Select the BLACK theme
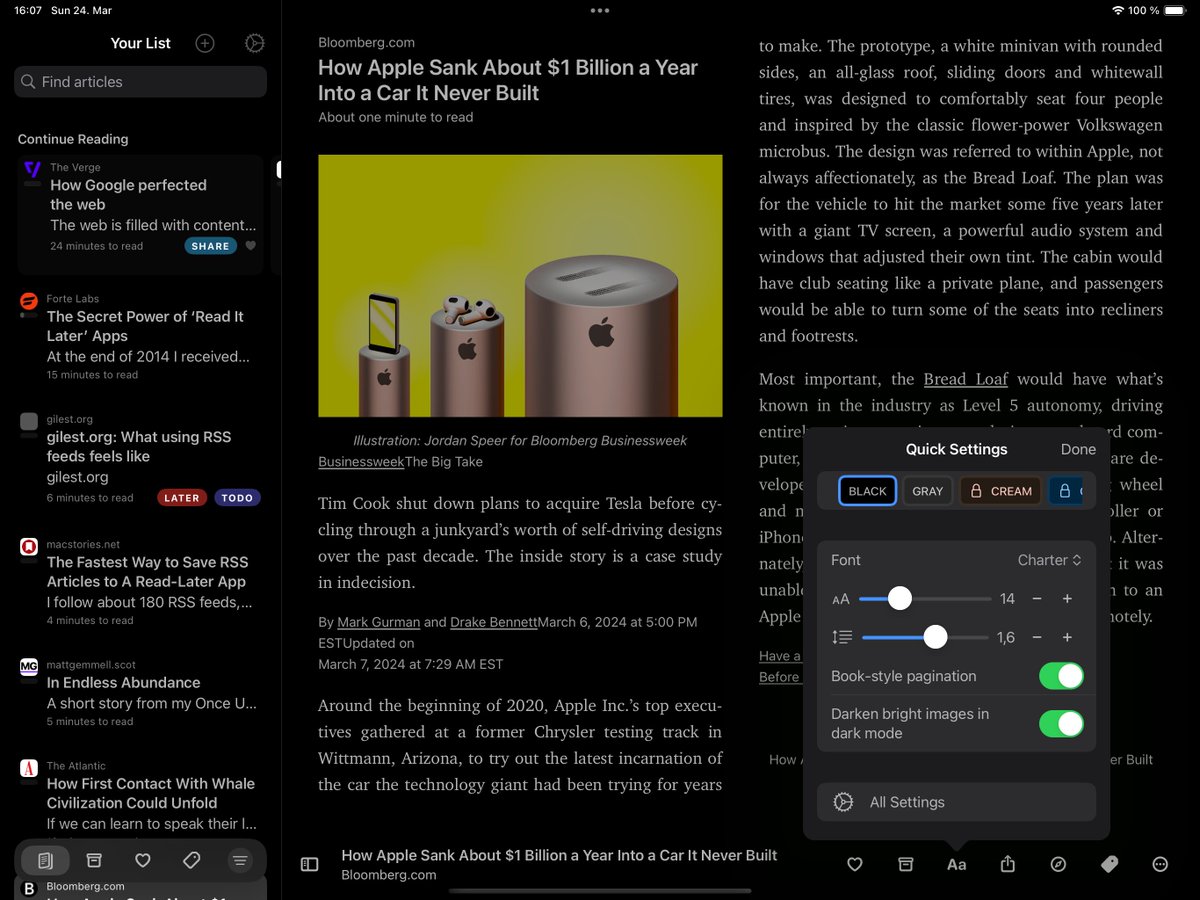Image resolution: width=1200 pixels, height=900 pixels. 867,491
